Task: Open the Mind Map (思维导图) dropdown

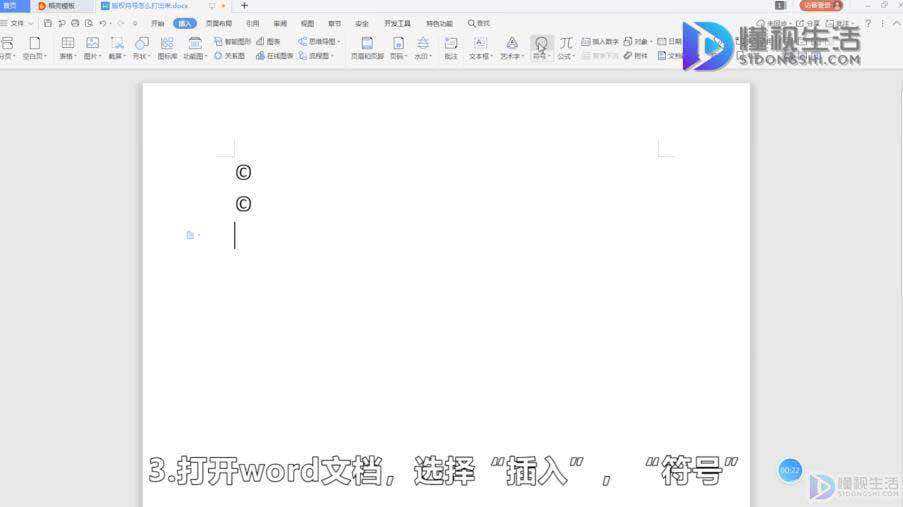Action: [x=320, y=41]
